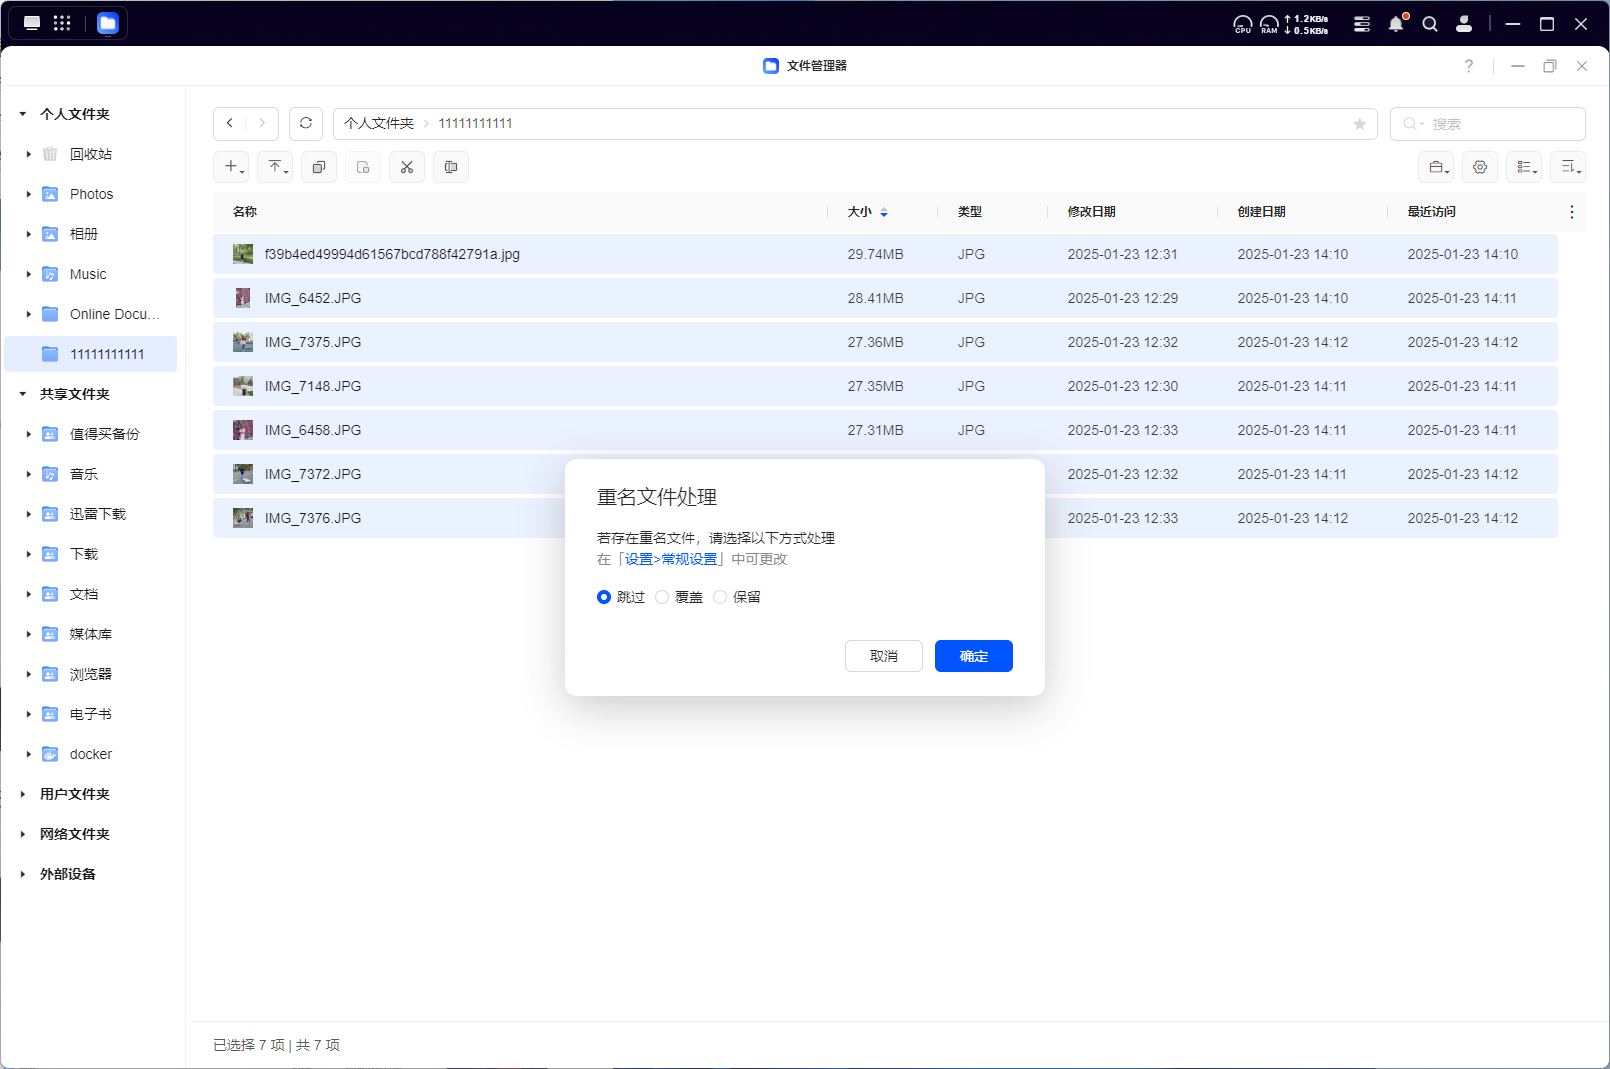Open the briefcase toolbox toolbar button

tap(1436, 167)
